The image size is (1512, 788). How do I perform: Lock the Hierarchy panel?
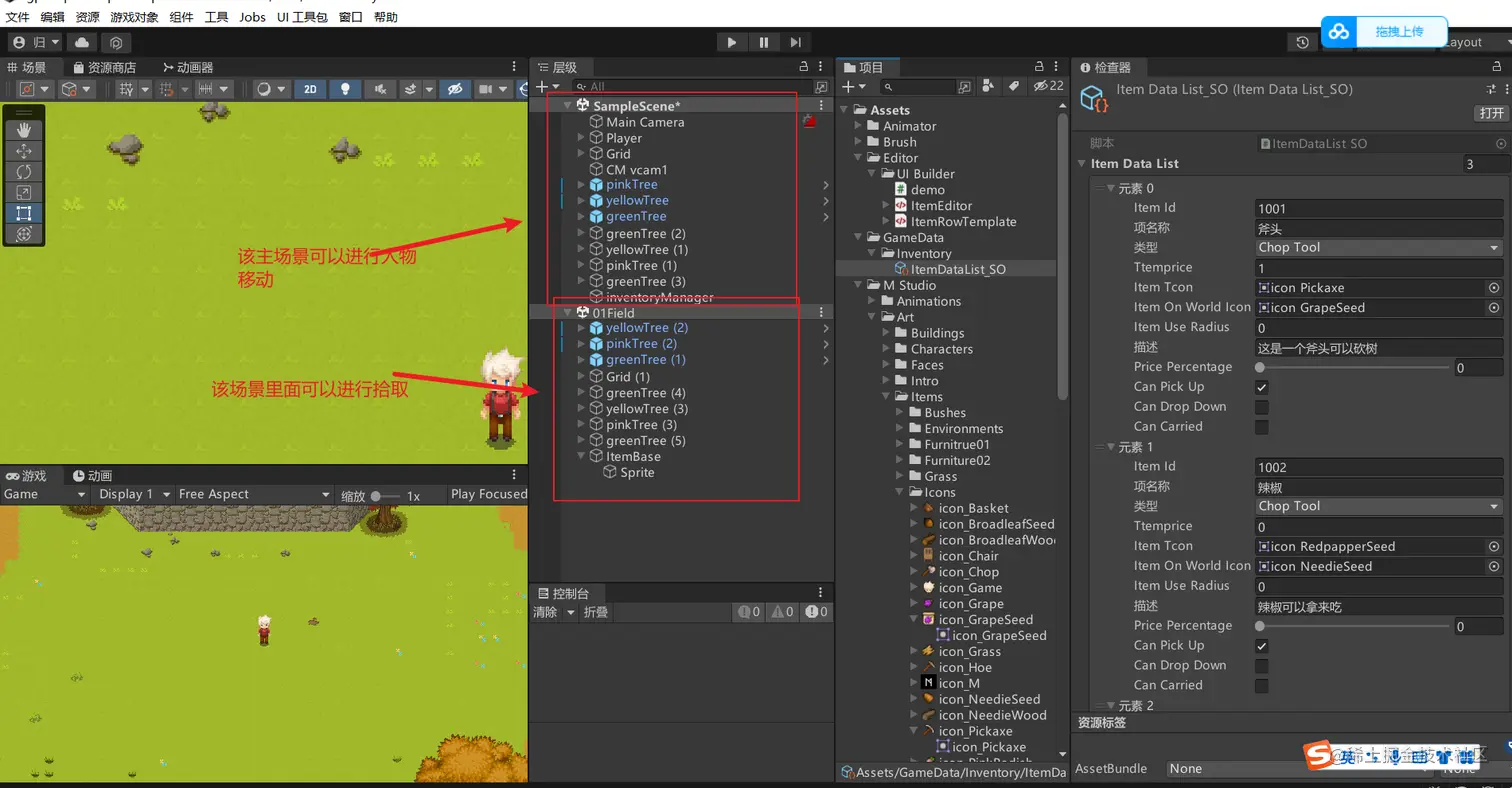803,67
